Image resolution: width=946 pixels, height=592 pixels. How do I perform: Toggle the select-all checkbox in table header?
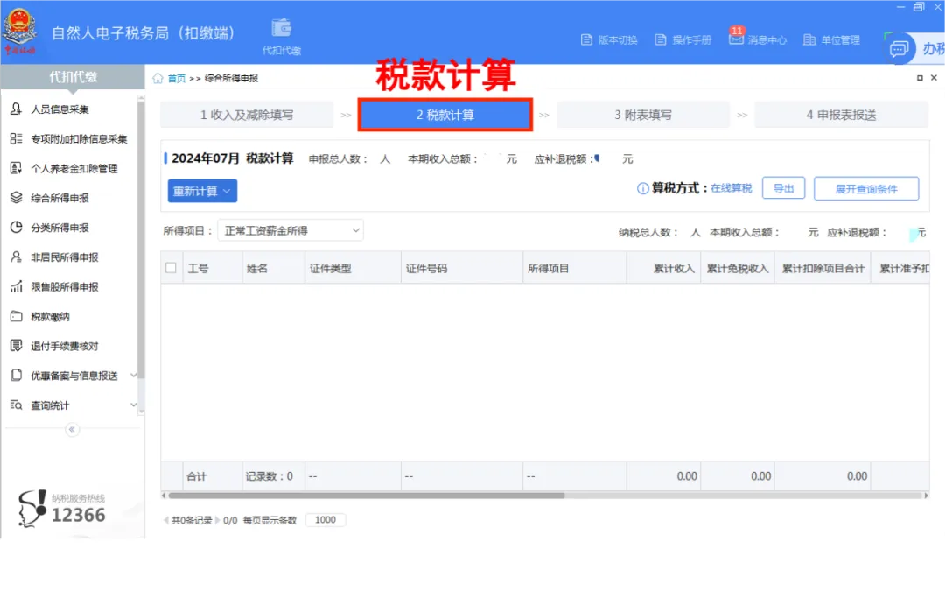click(171, 268)
